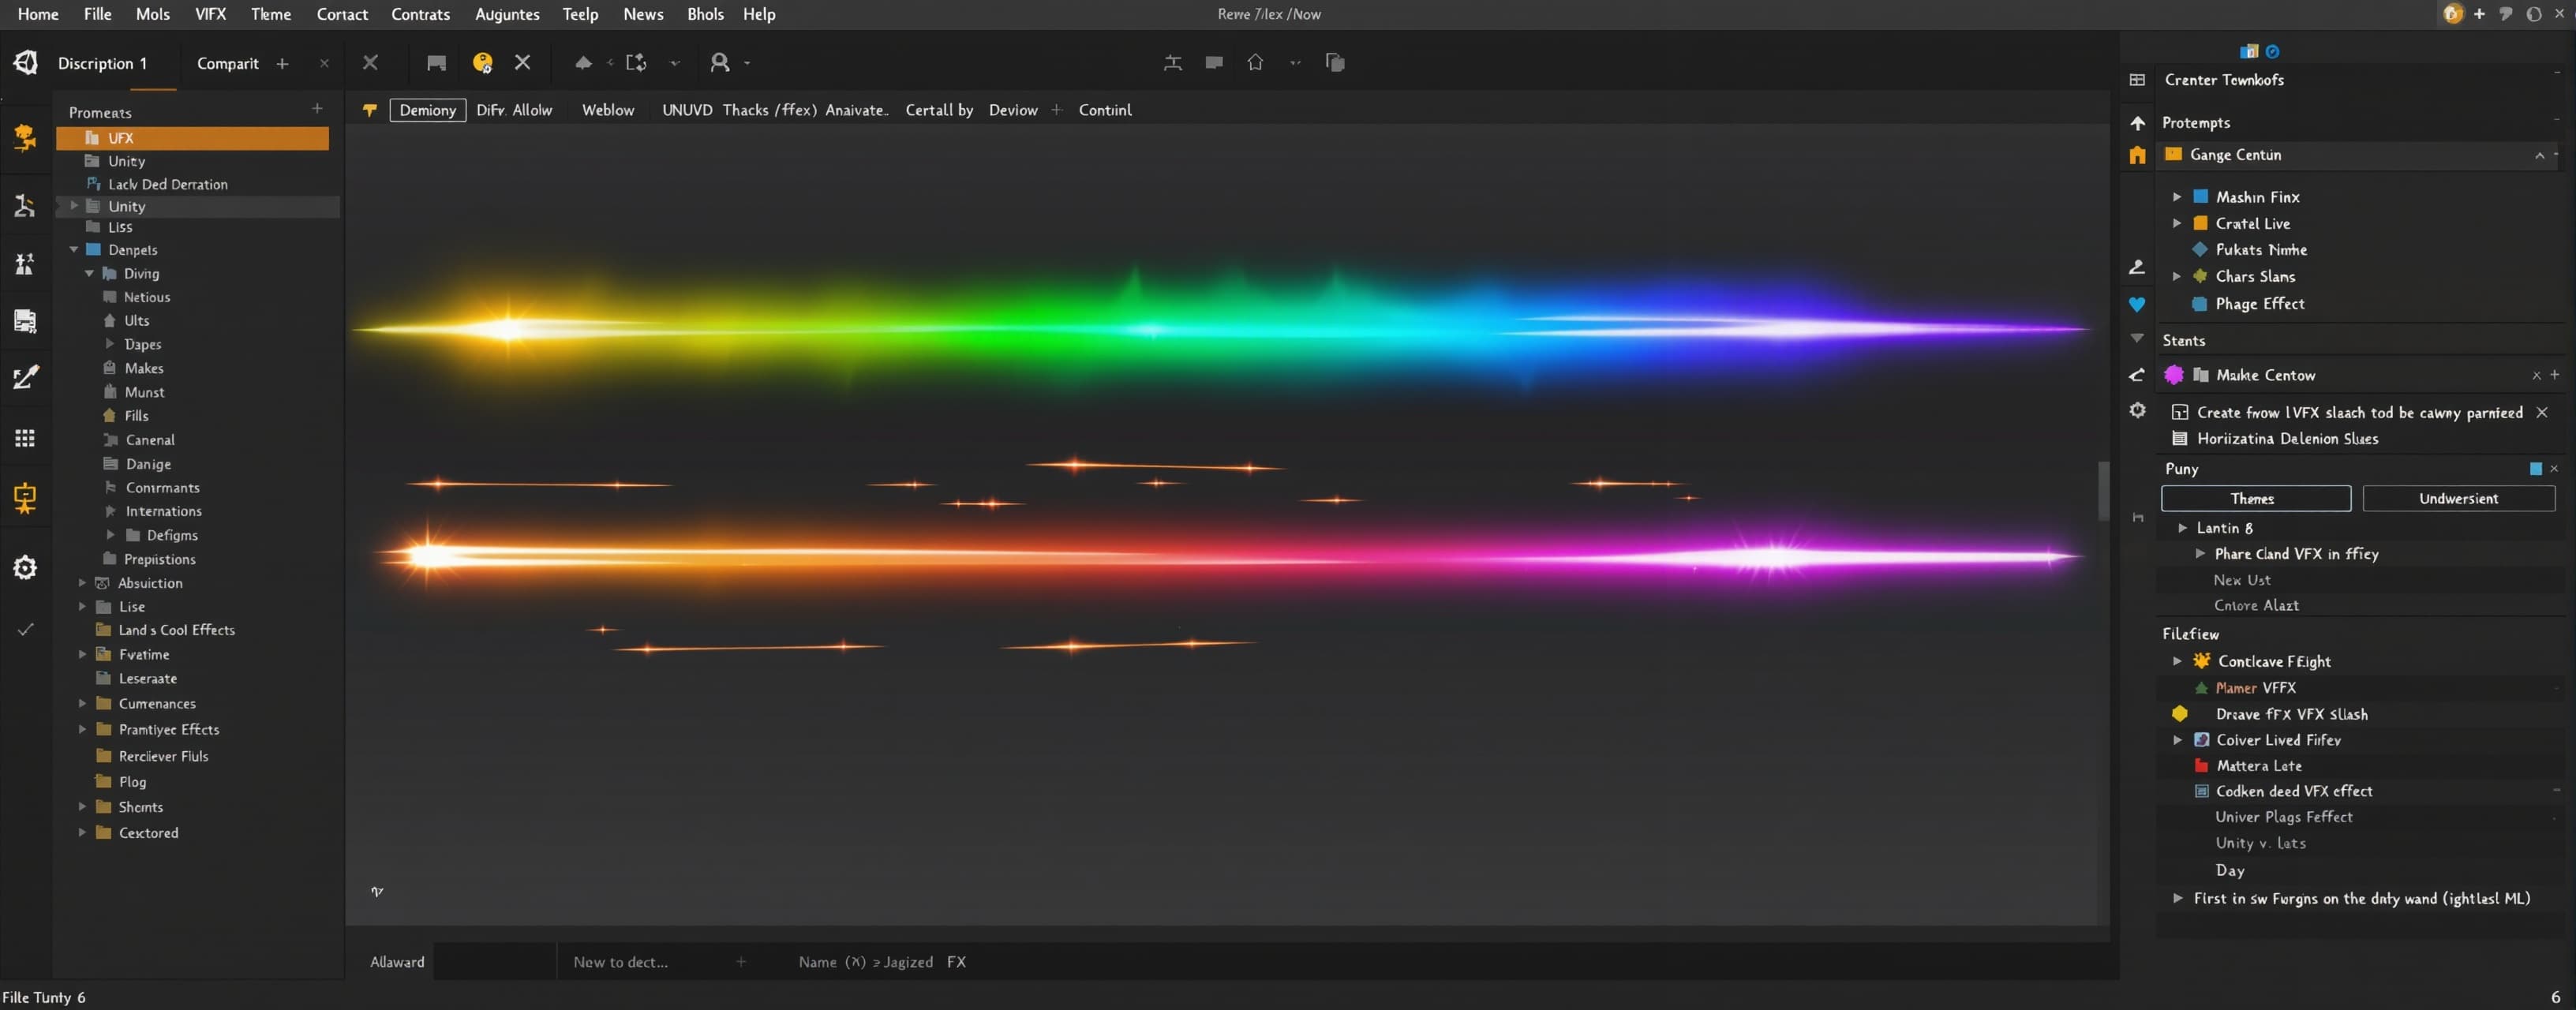Viewport: 2576px width, 1010px height.
Task: Toggle the blue square indicator in Puny header
Action: click(x=2536, y=468)
